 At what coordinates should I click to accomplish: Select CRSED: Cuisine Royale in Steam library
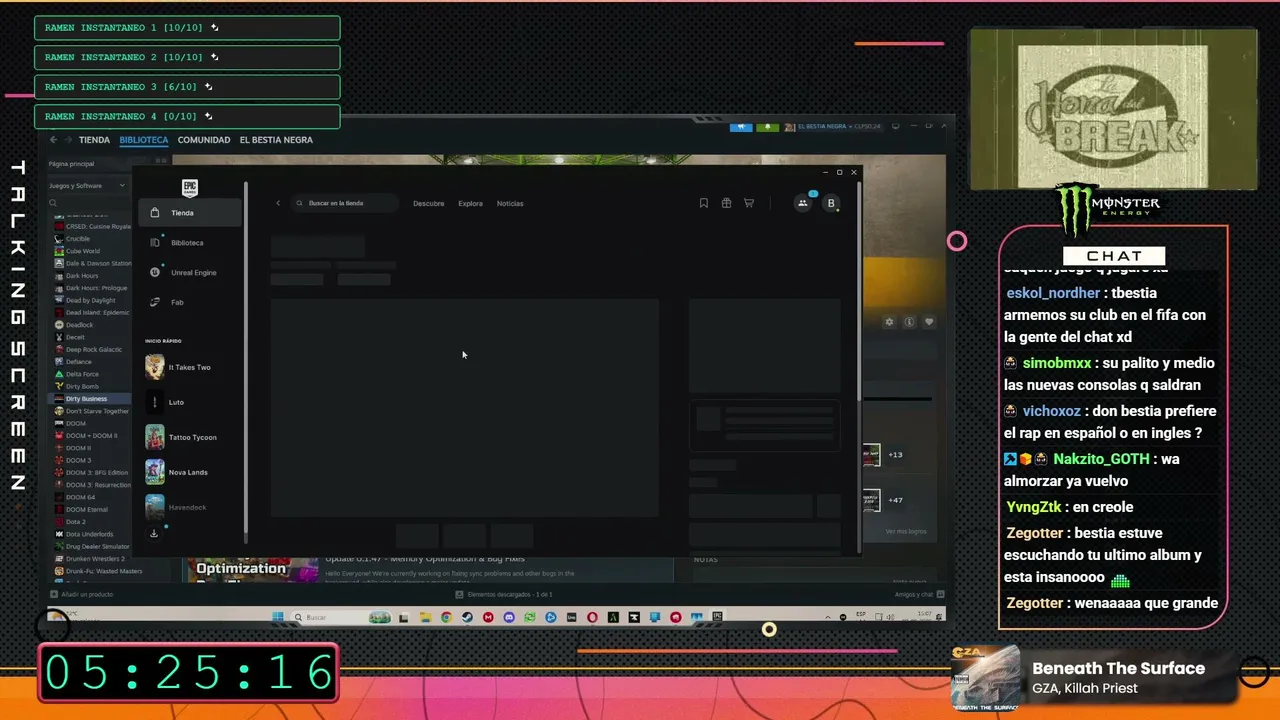click(93, 227)
